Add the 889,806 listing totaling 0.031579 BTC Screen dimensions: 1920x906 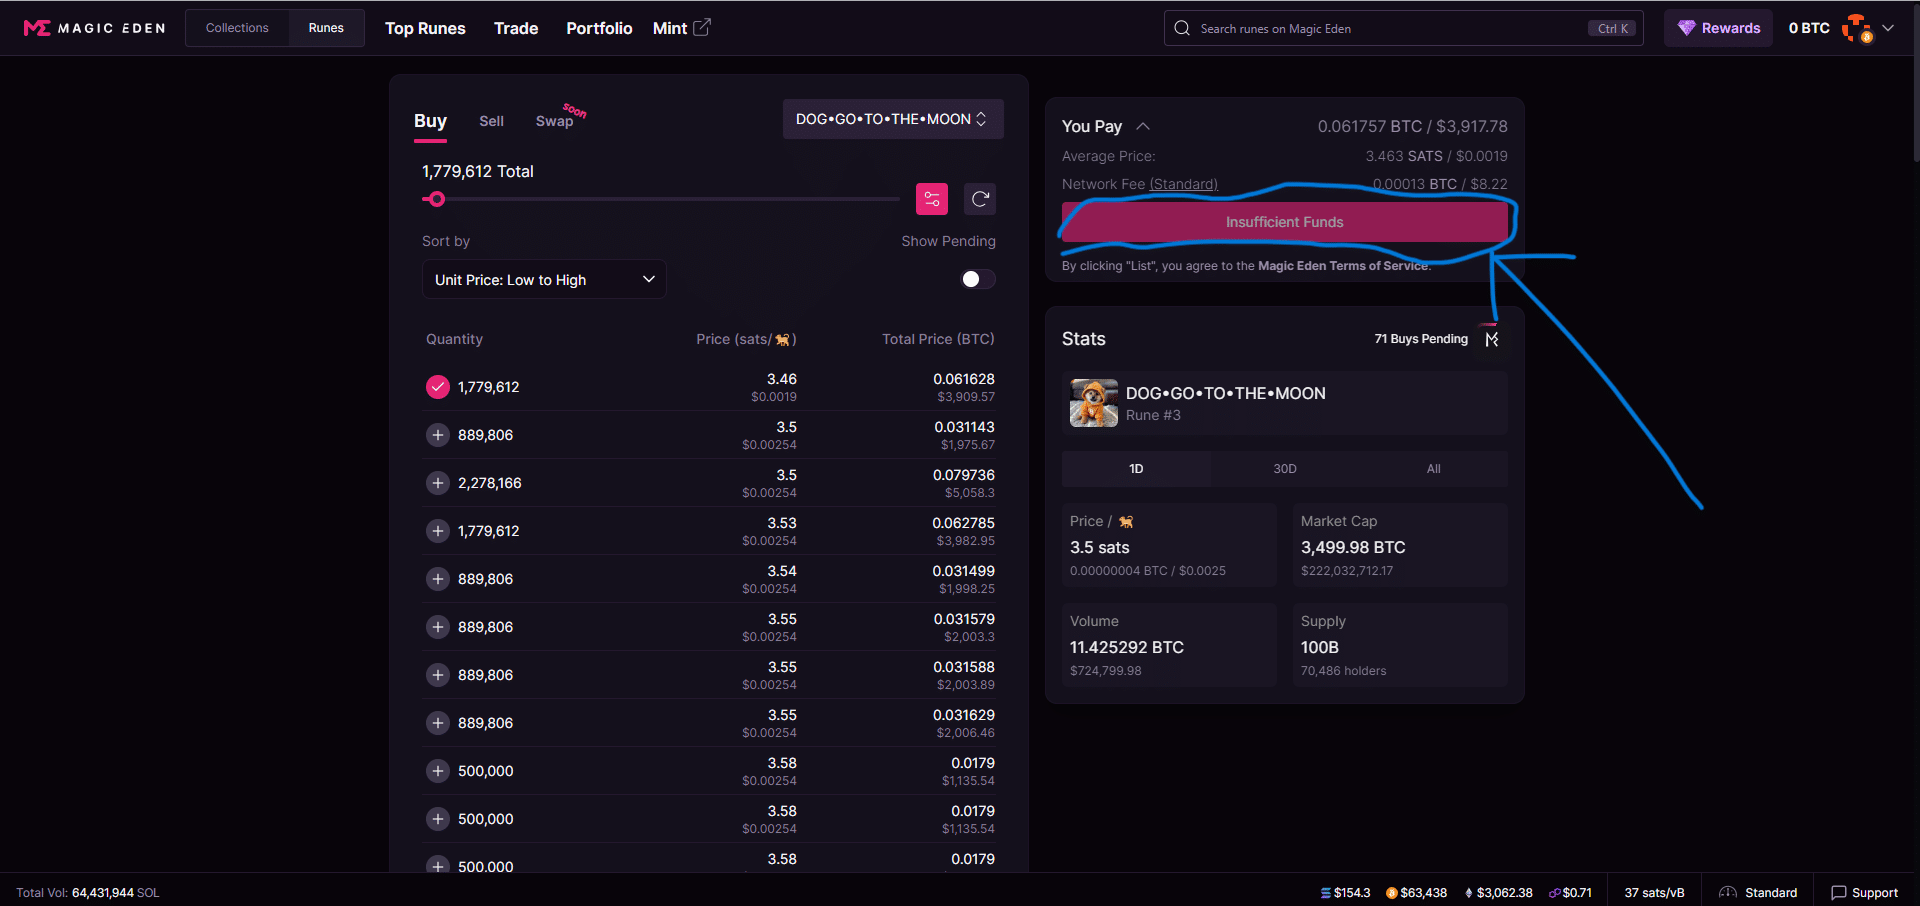point(438,627)
